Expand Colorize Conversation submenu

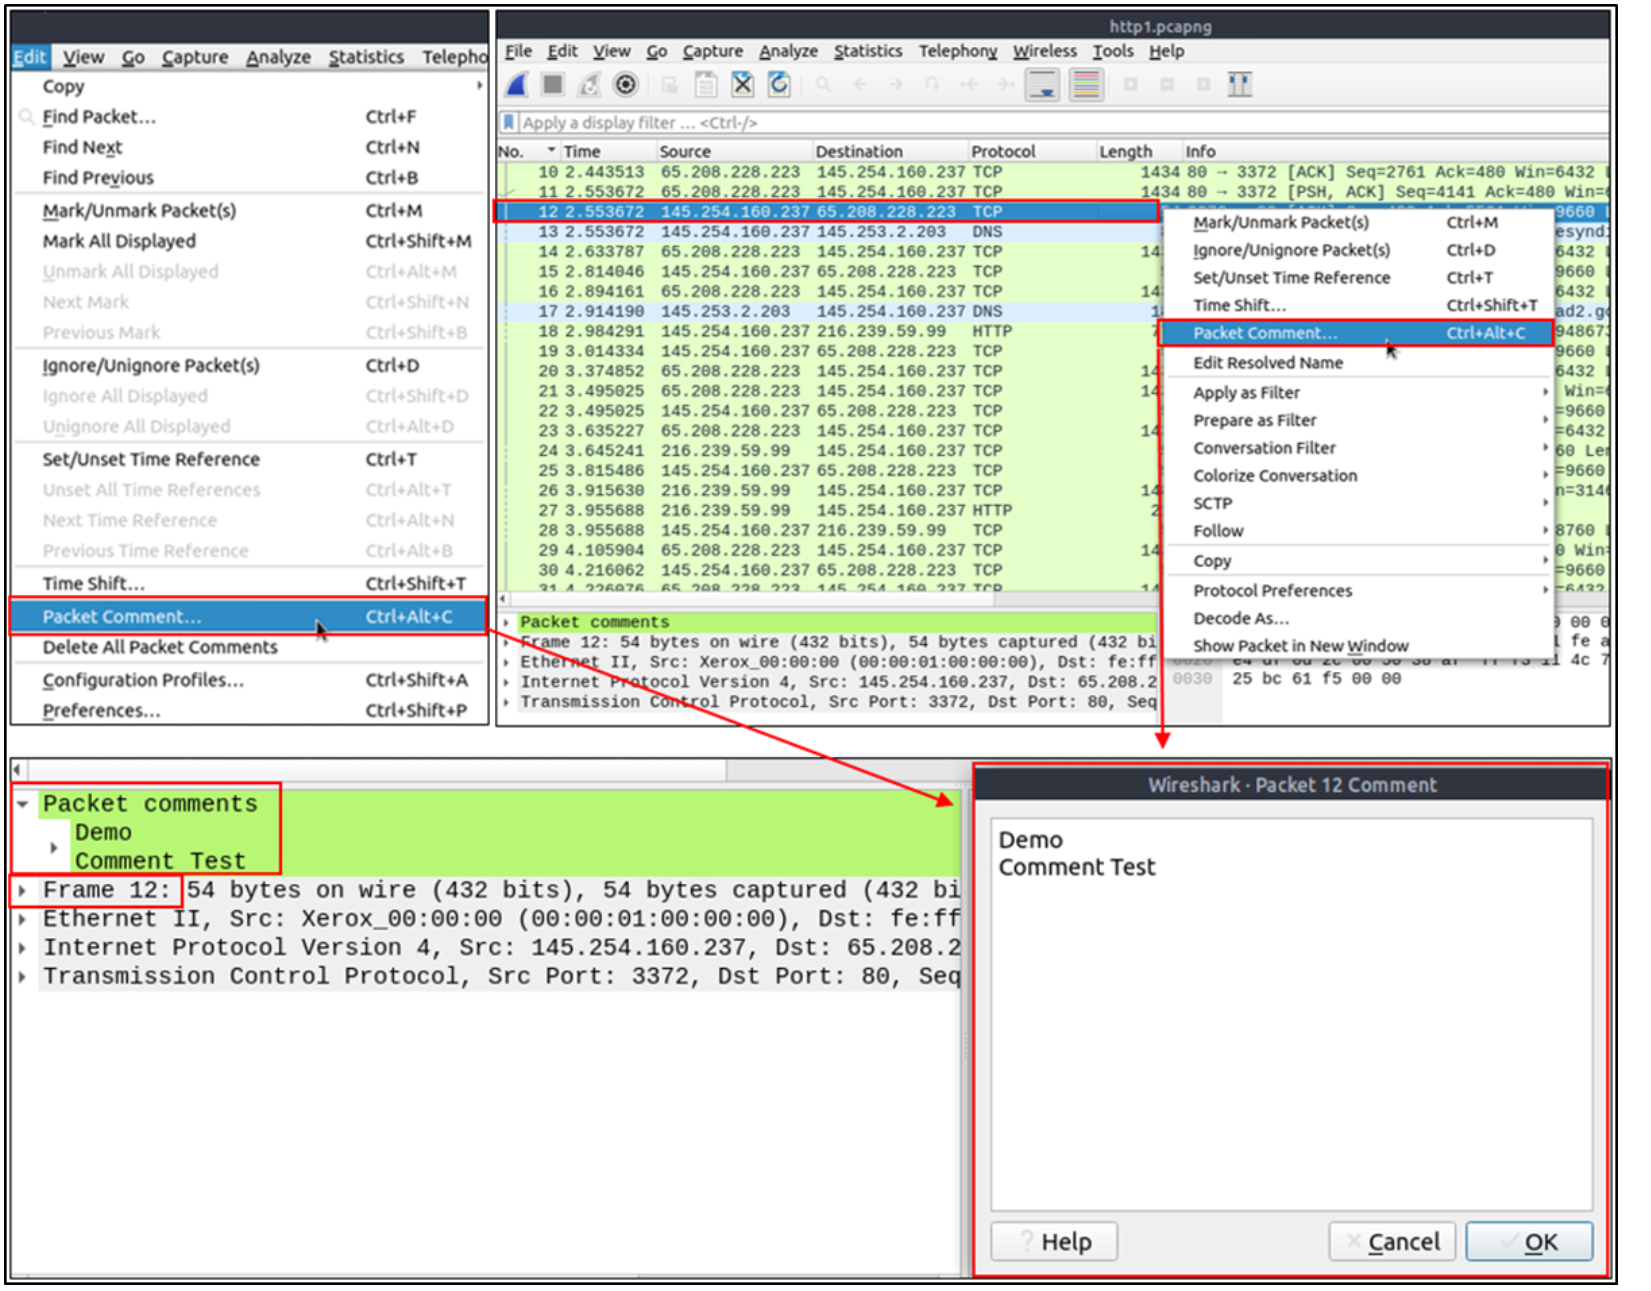(x=1357, y=476)
